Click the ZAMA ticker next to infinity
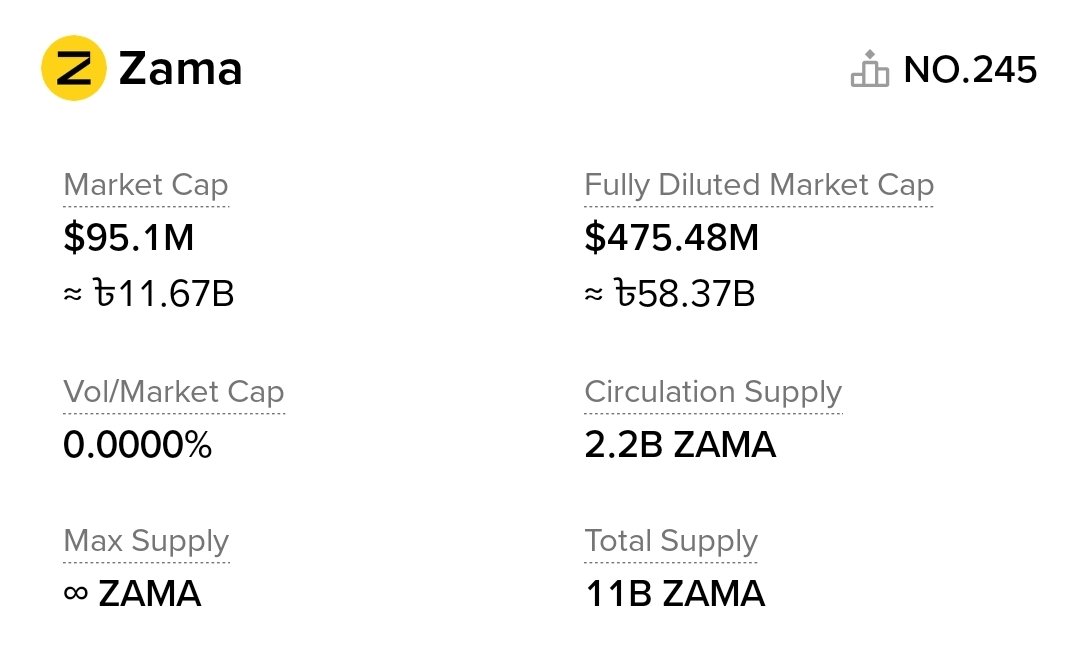The height and width of the screenshot is (664, 1080). click(x=149, y=594)
